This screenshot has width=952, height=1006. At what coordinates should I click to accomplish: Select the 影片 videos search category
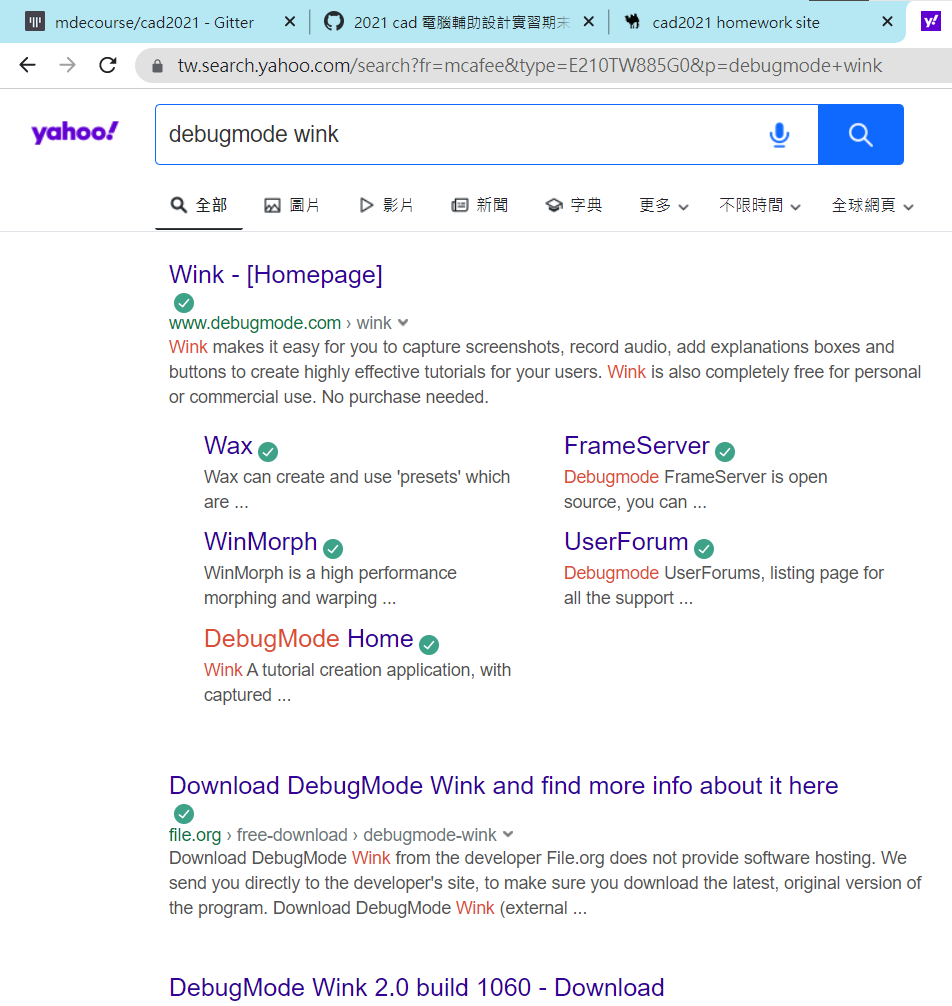(x=386, y=205)
